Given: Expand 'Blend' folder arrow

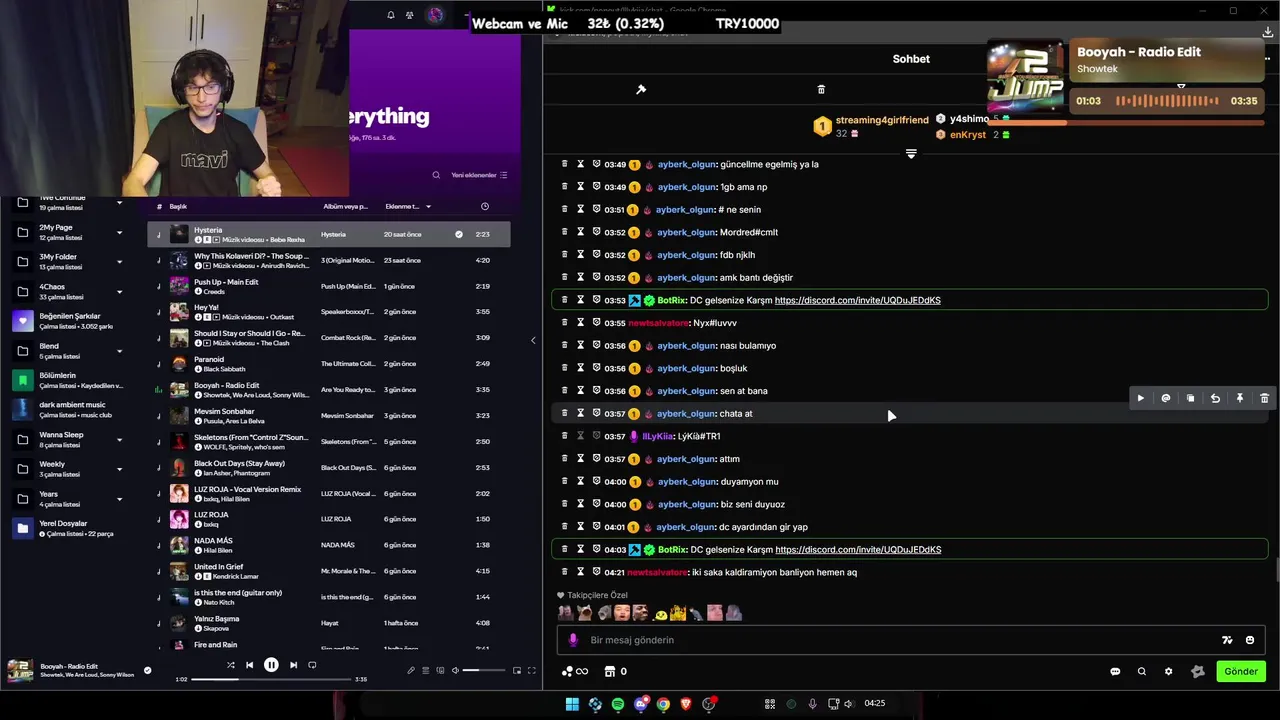Looking at the screenshot, I should coord(119,351).
